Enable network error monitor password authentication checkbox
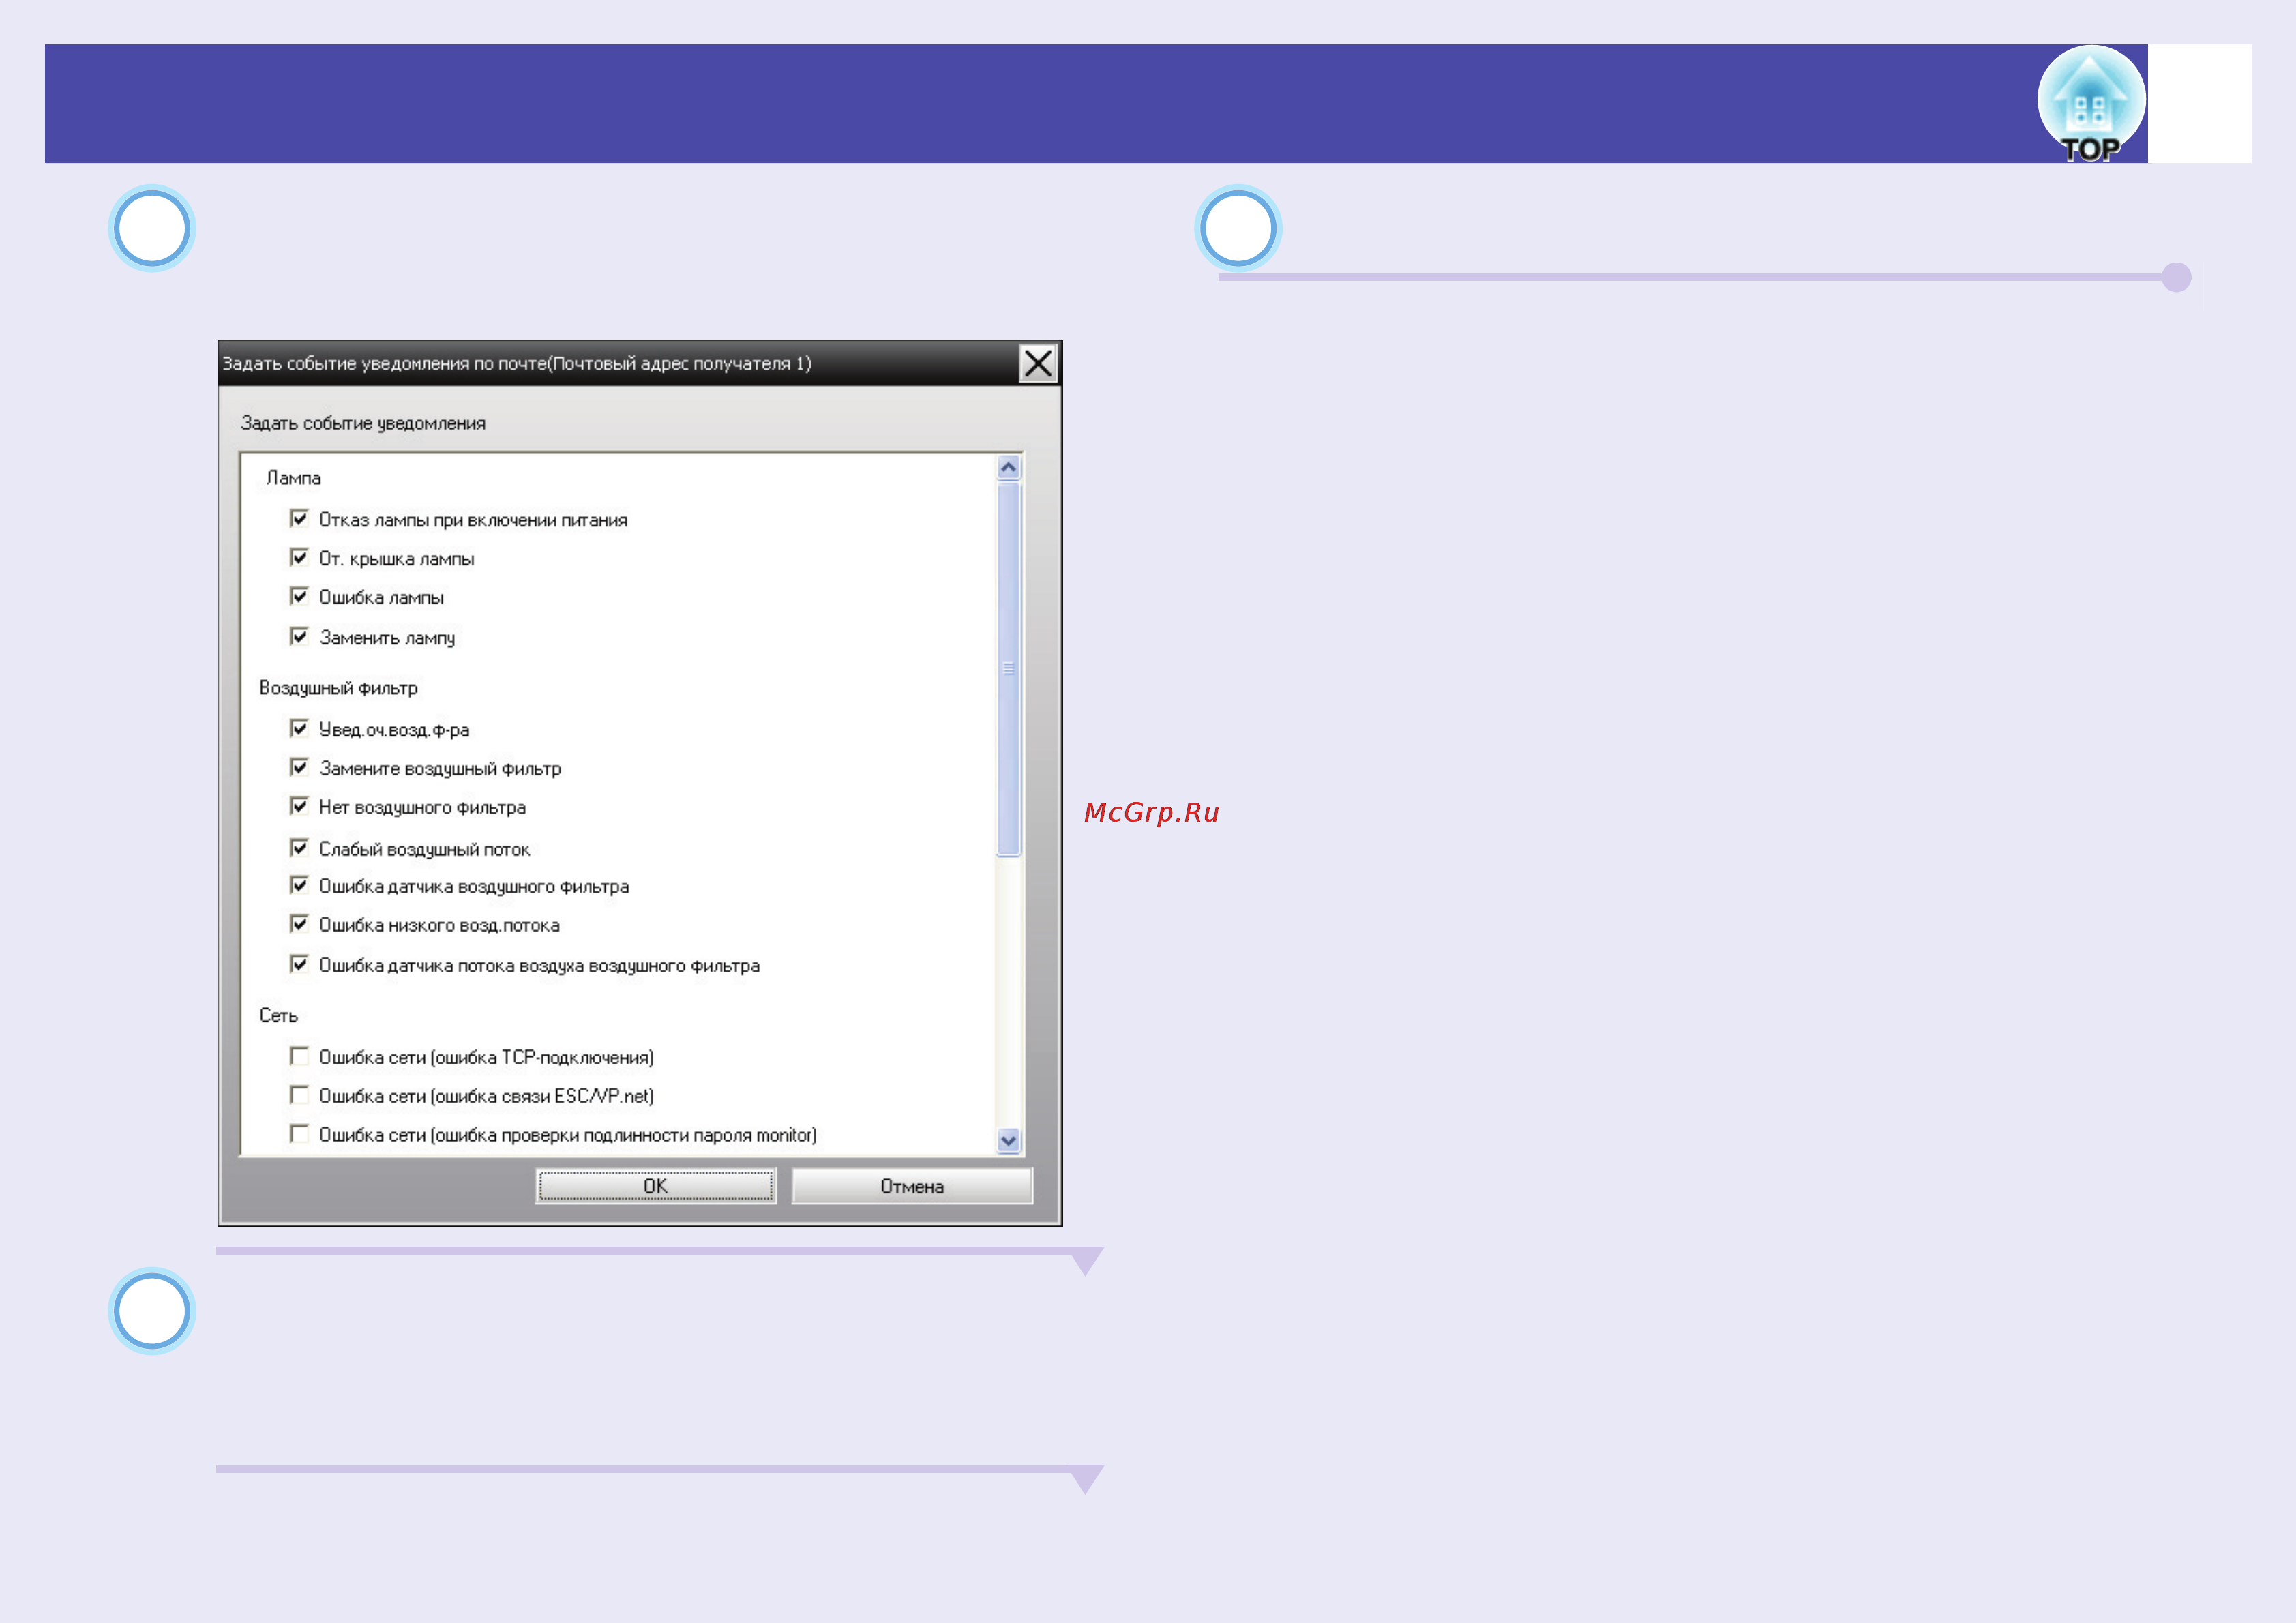The height and width of the screenshot is (1623, 2296). [299, 1133]
